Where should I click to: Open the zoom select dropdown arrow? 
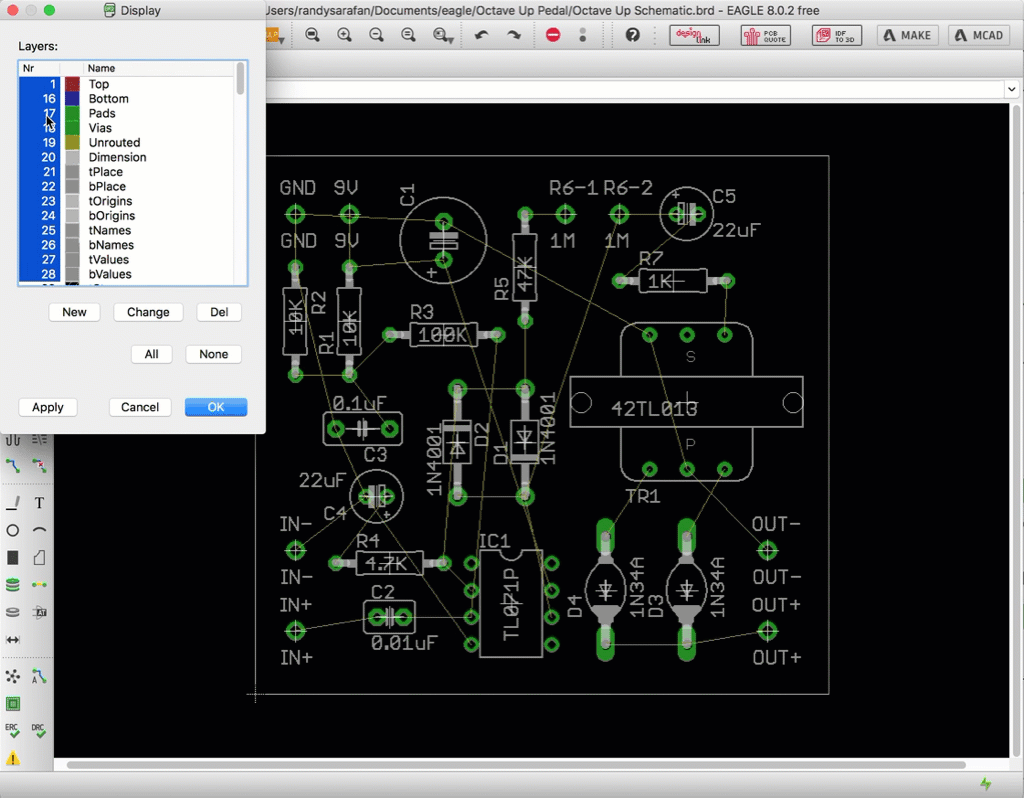[451, 40]
